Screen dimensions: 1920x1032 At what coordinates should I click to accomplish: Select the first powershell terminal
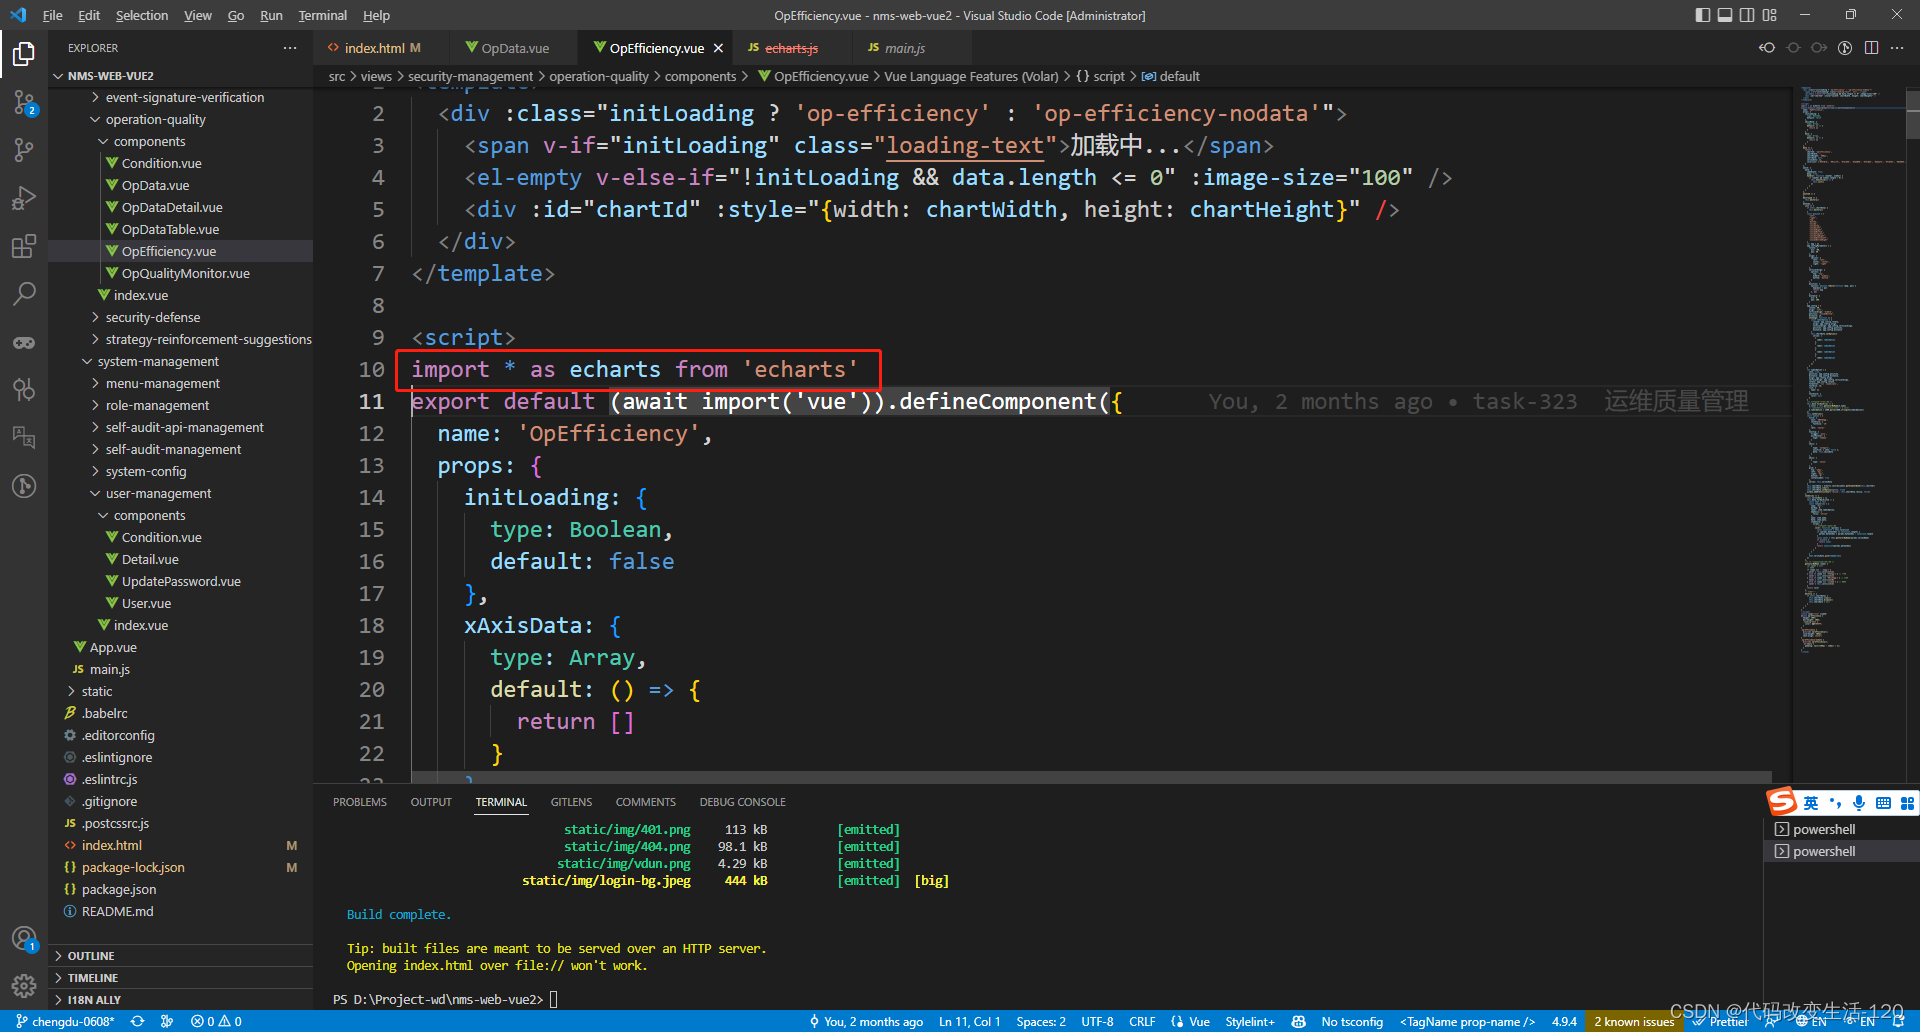tap(1841, 829)
